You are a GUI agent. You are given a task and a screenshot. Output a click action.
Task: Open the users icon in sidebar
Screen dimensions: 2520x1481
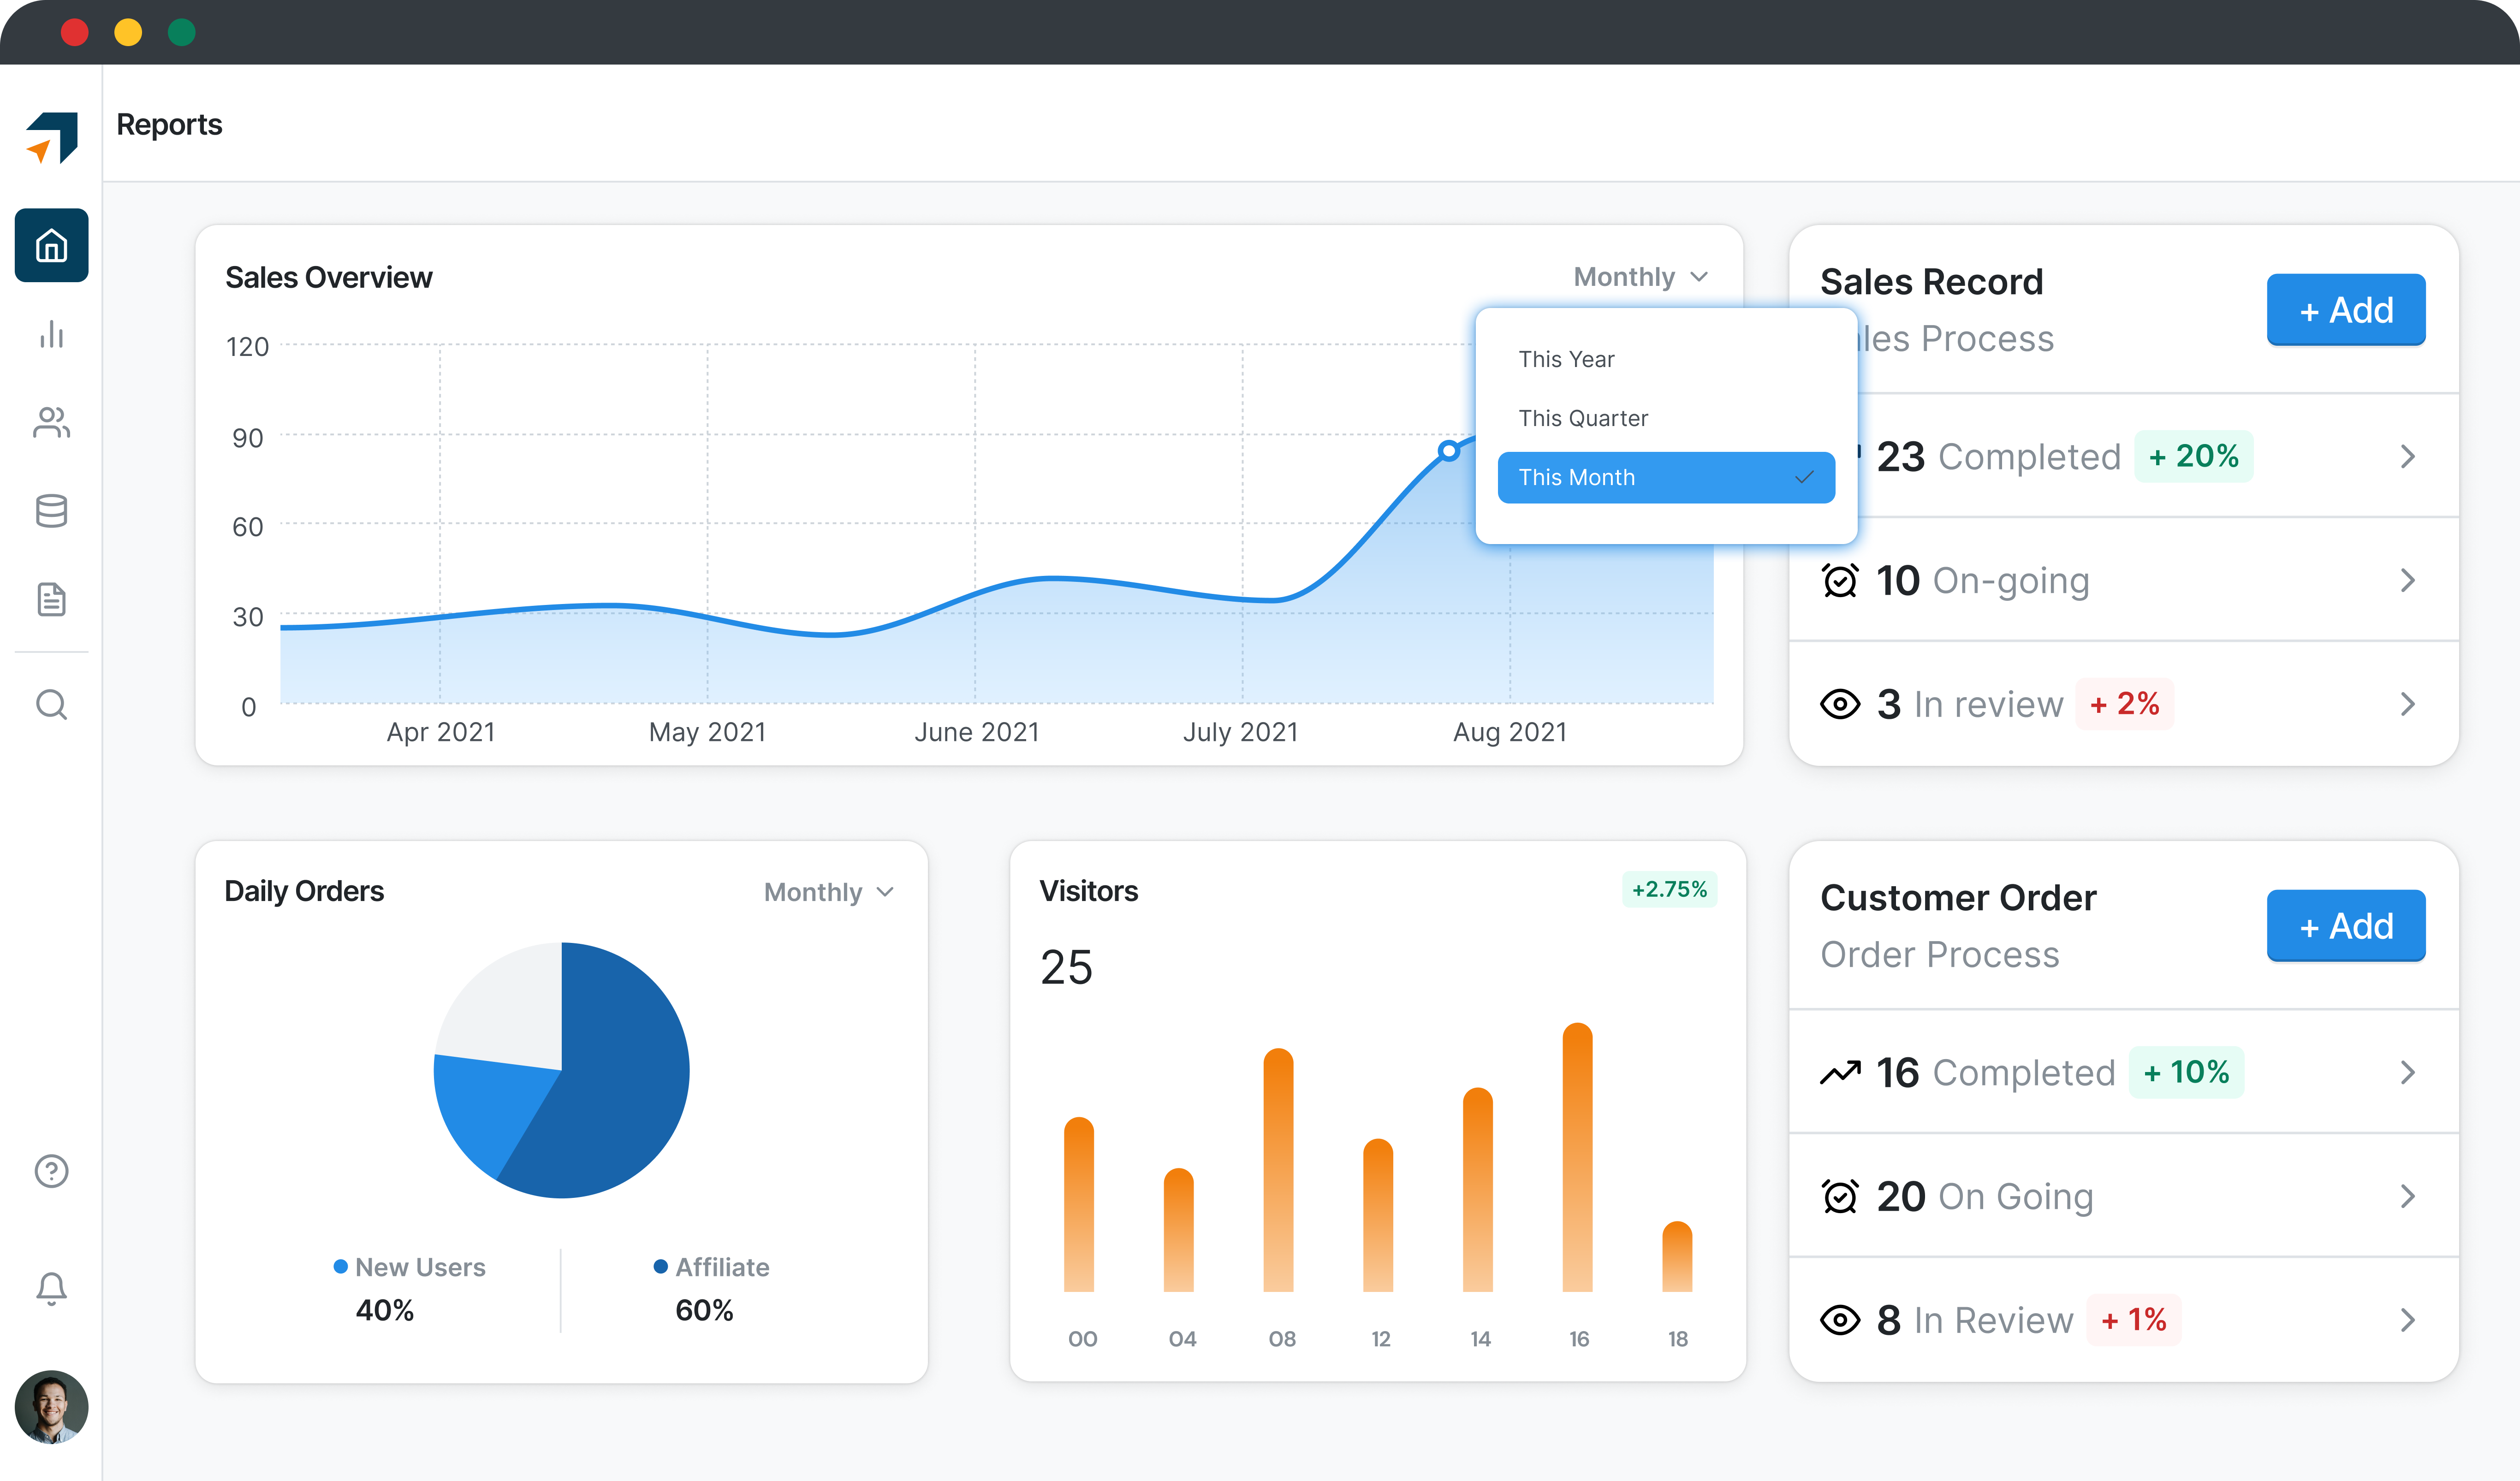point(51,422)
